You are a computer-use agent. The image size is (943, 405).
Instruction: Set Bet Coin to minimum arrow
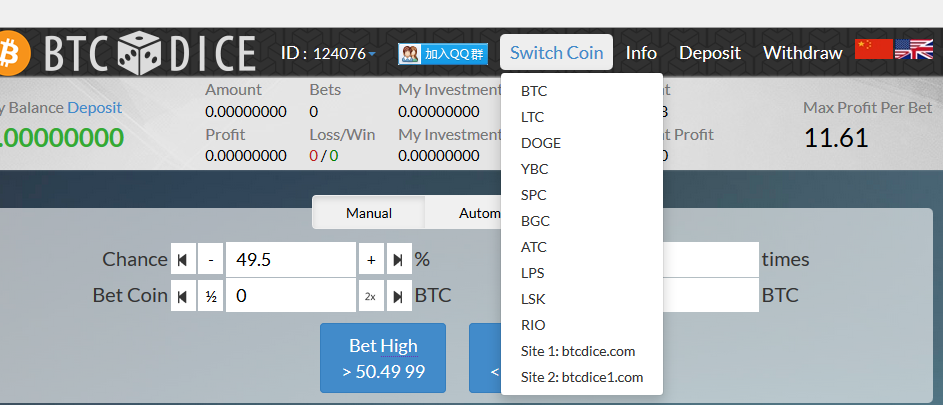(183, 296)
